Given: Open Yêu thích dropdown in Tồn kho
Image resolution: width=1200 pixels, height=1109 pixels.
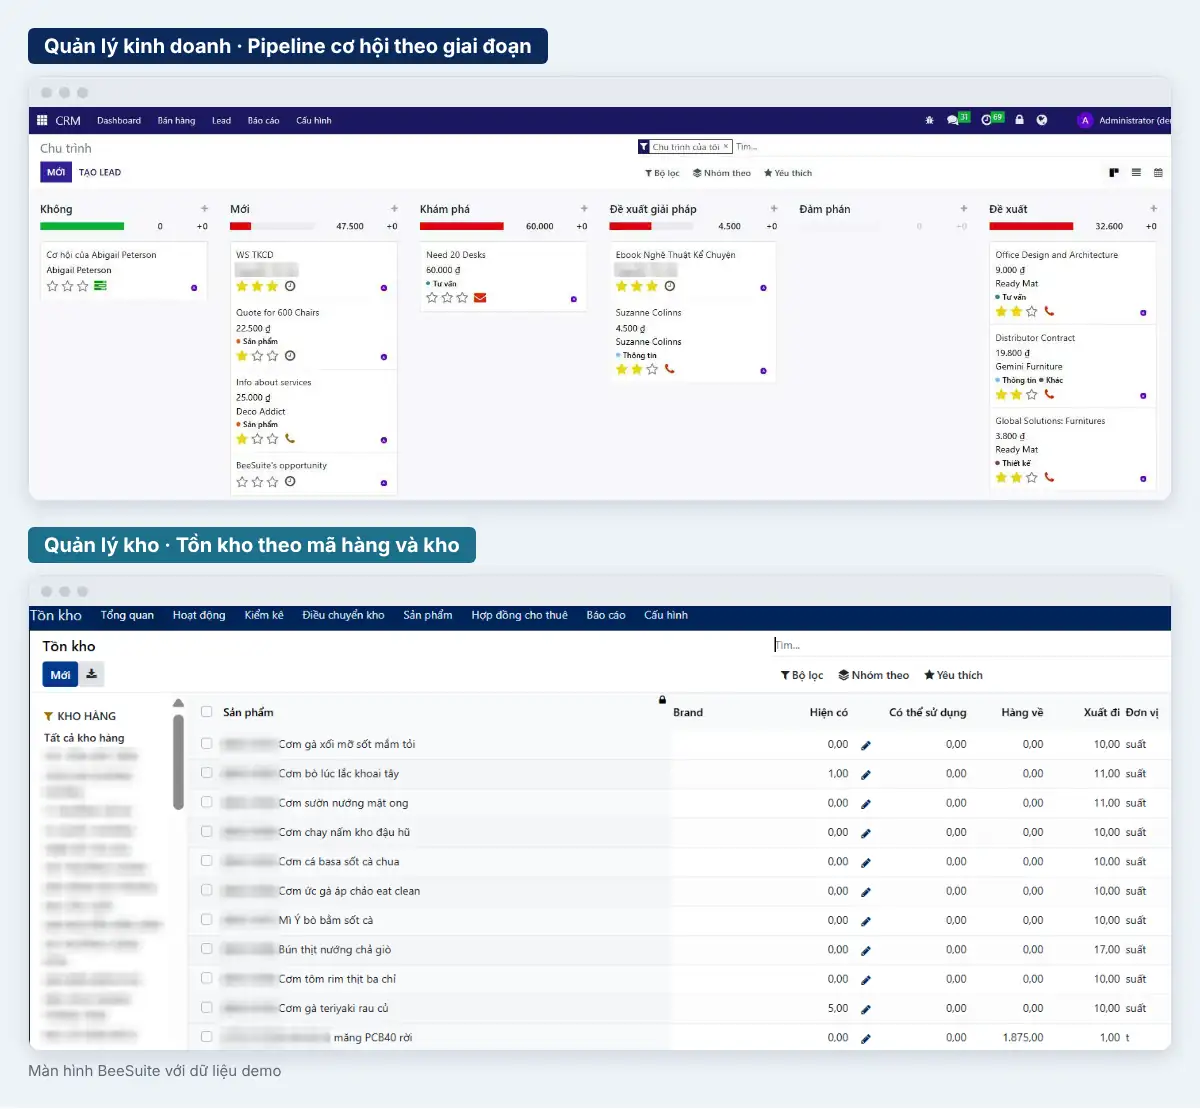Looking at the screenshot, I should [954, 675].
